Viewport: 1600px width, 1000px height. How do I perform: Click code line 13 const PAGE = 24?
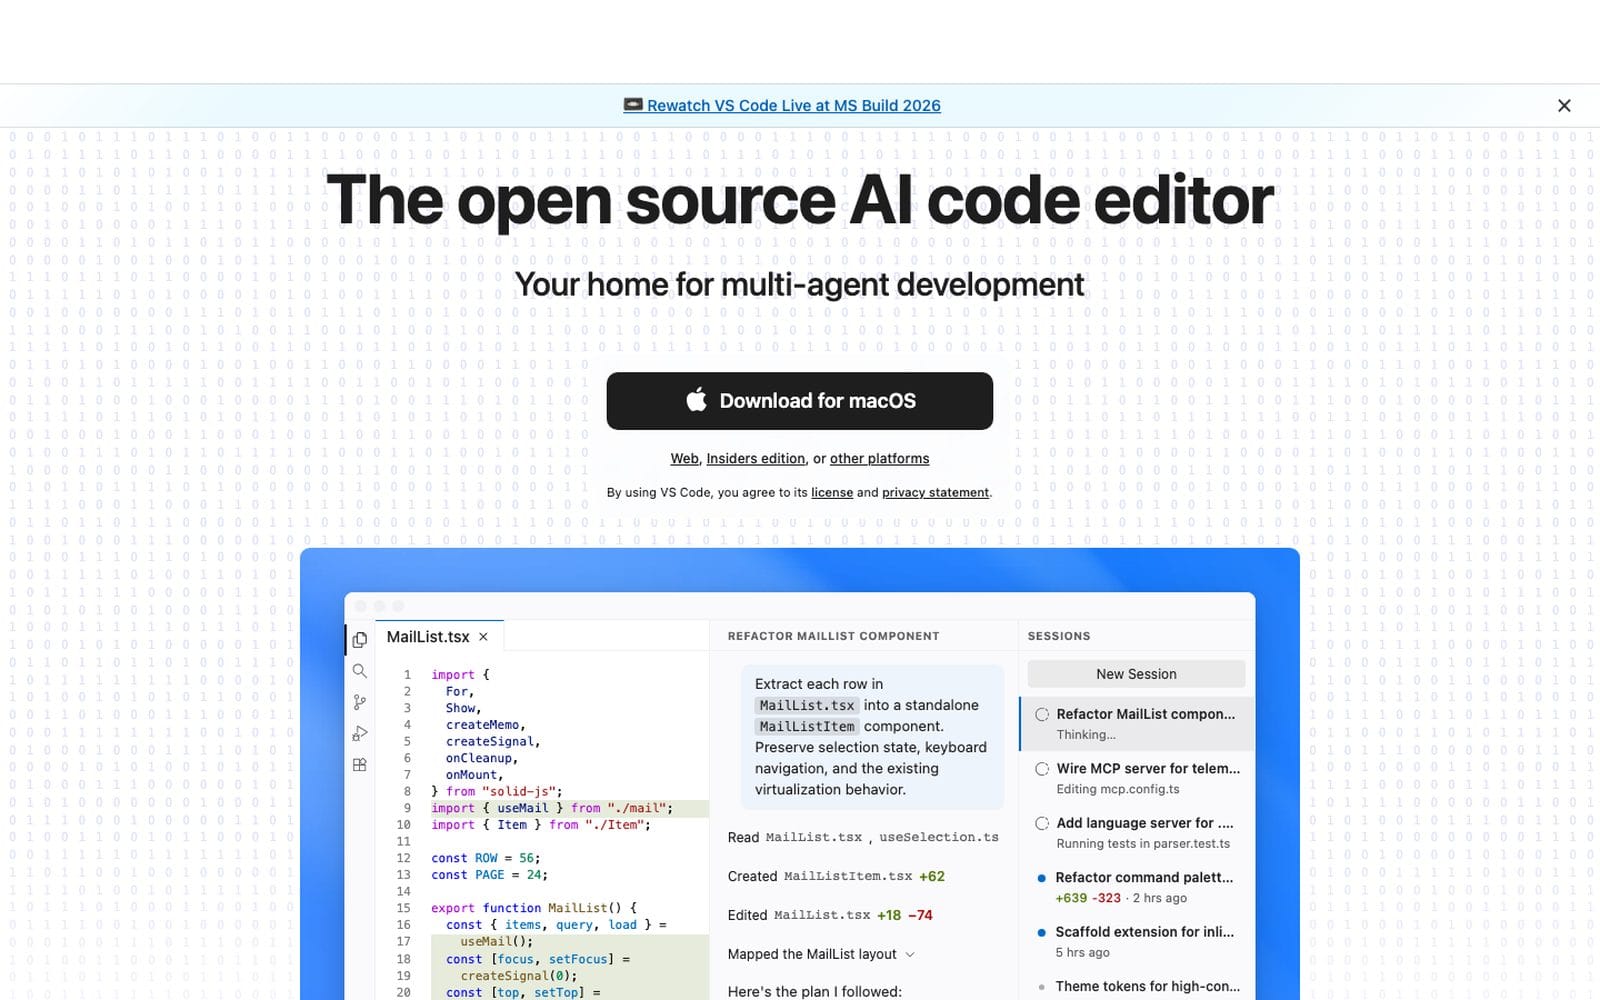489,875
